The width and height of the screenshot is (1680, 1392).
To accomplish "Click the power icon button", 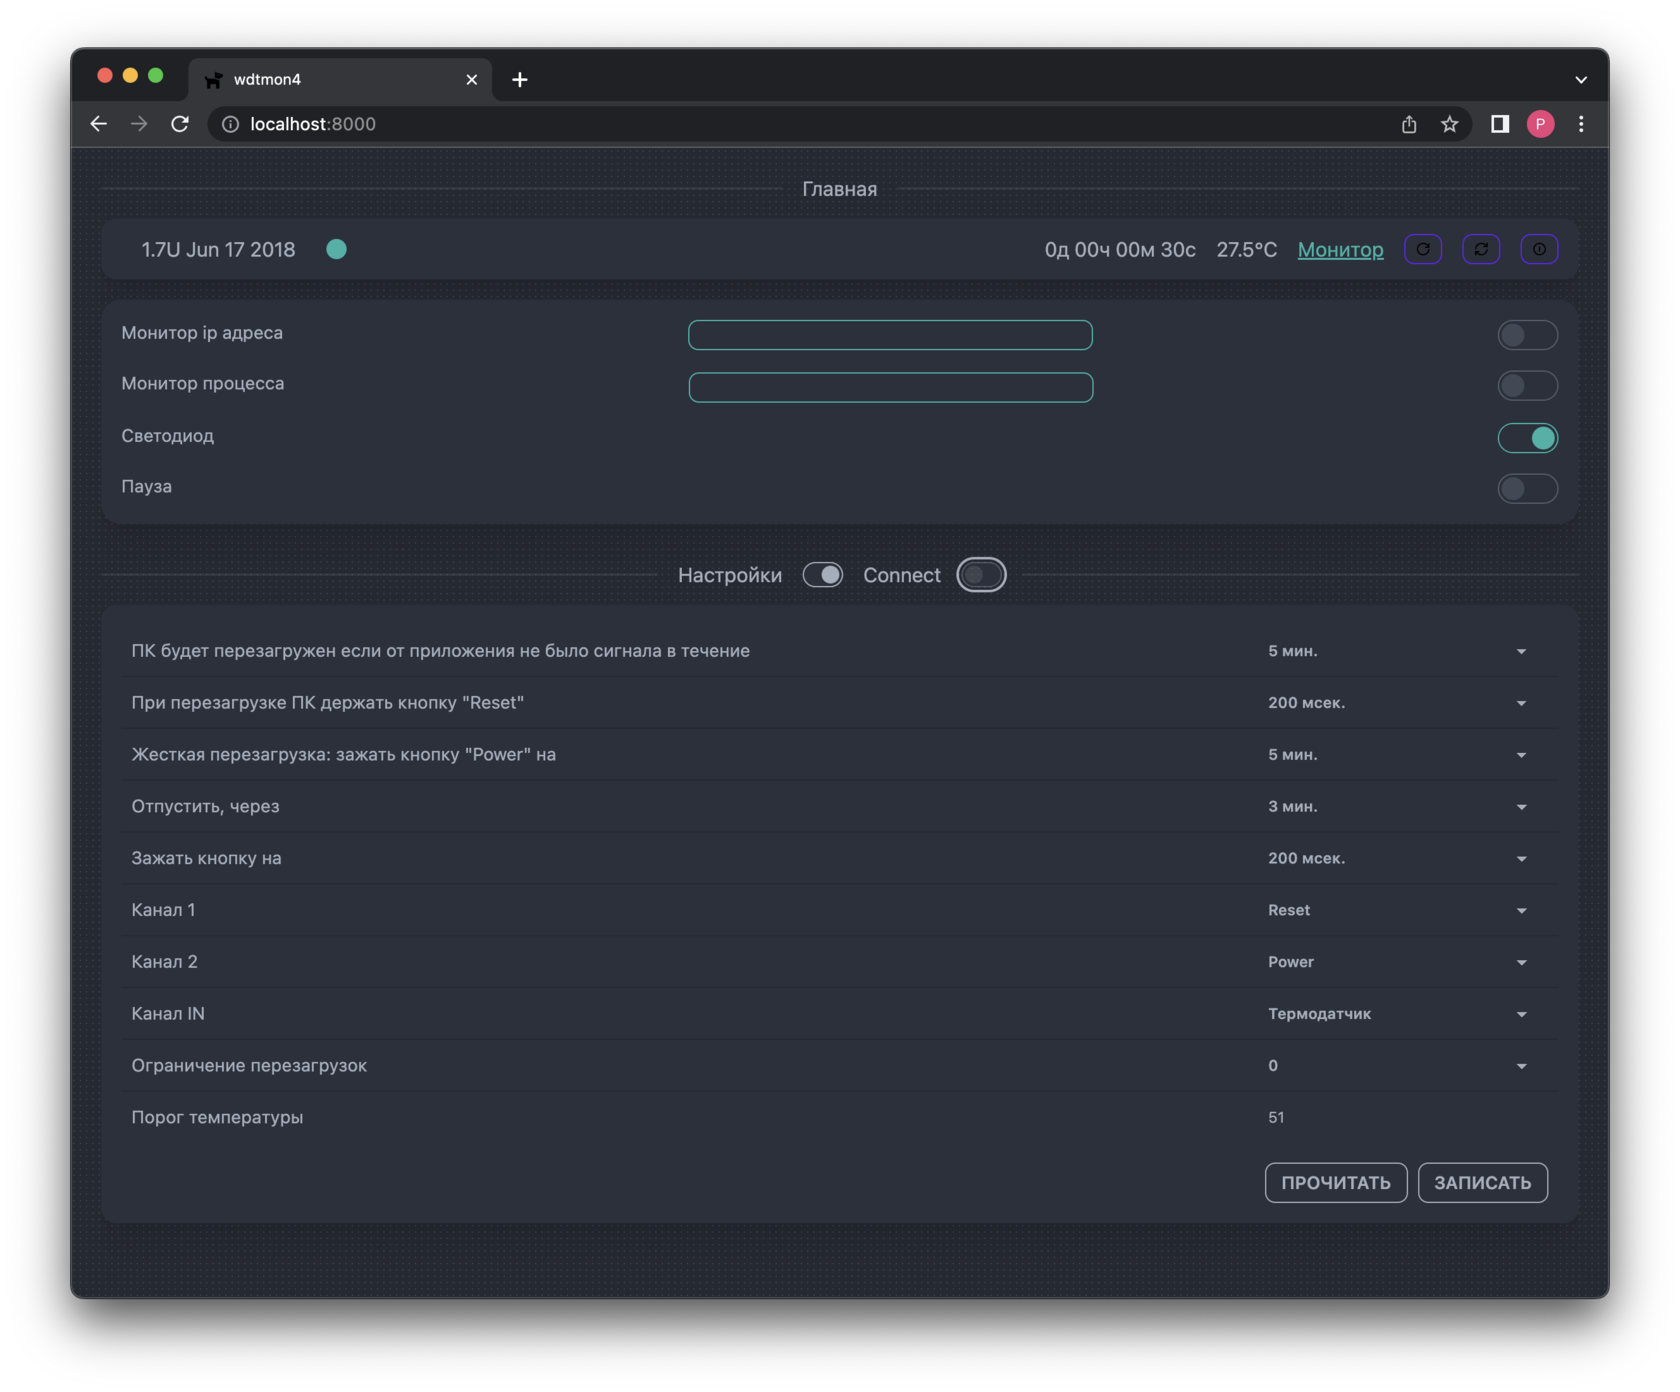I will [1539, 249].
